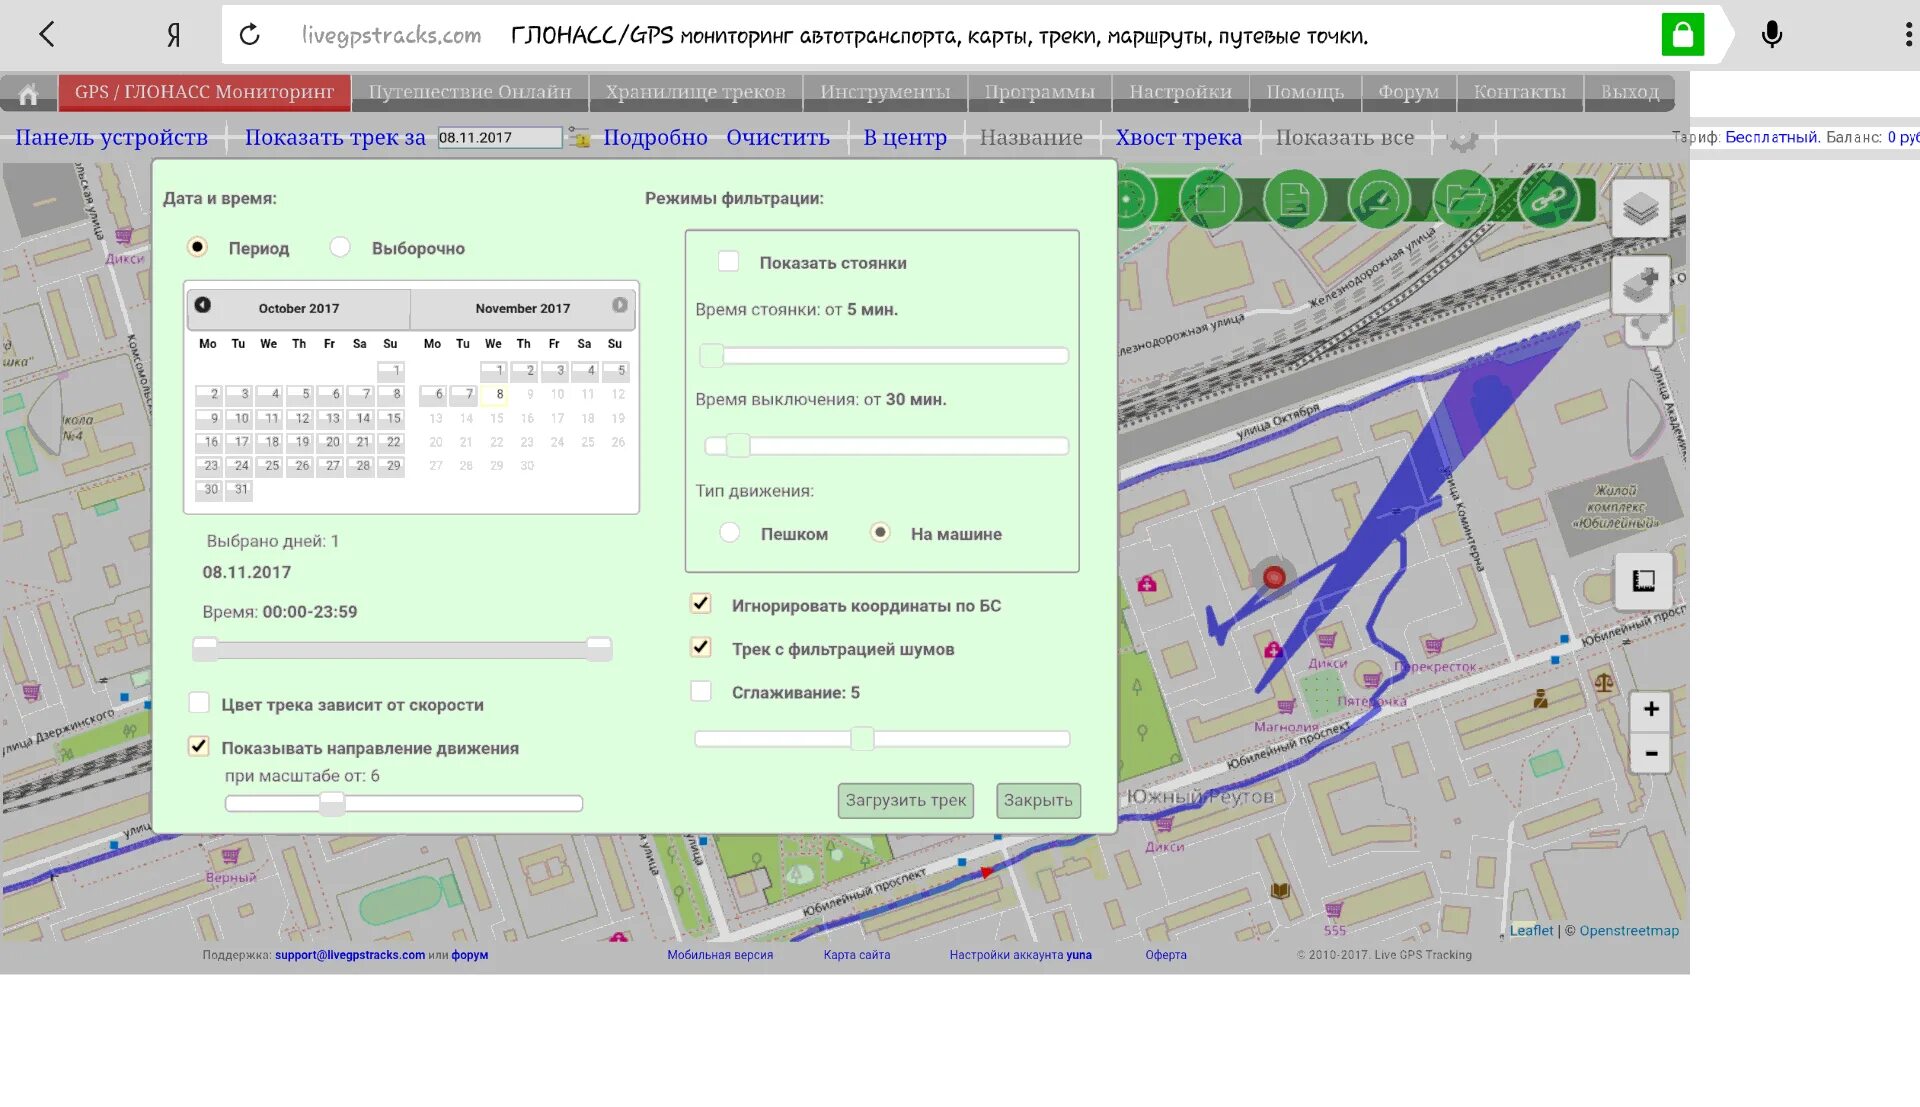Click the support@livegpstracks.com email link
Screen dimensions: 1920x1107
coord(350,955)
